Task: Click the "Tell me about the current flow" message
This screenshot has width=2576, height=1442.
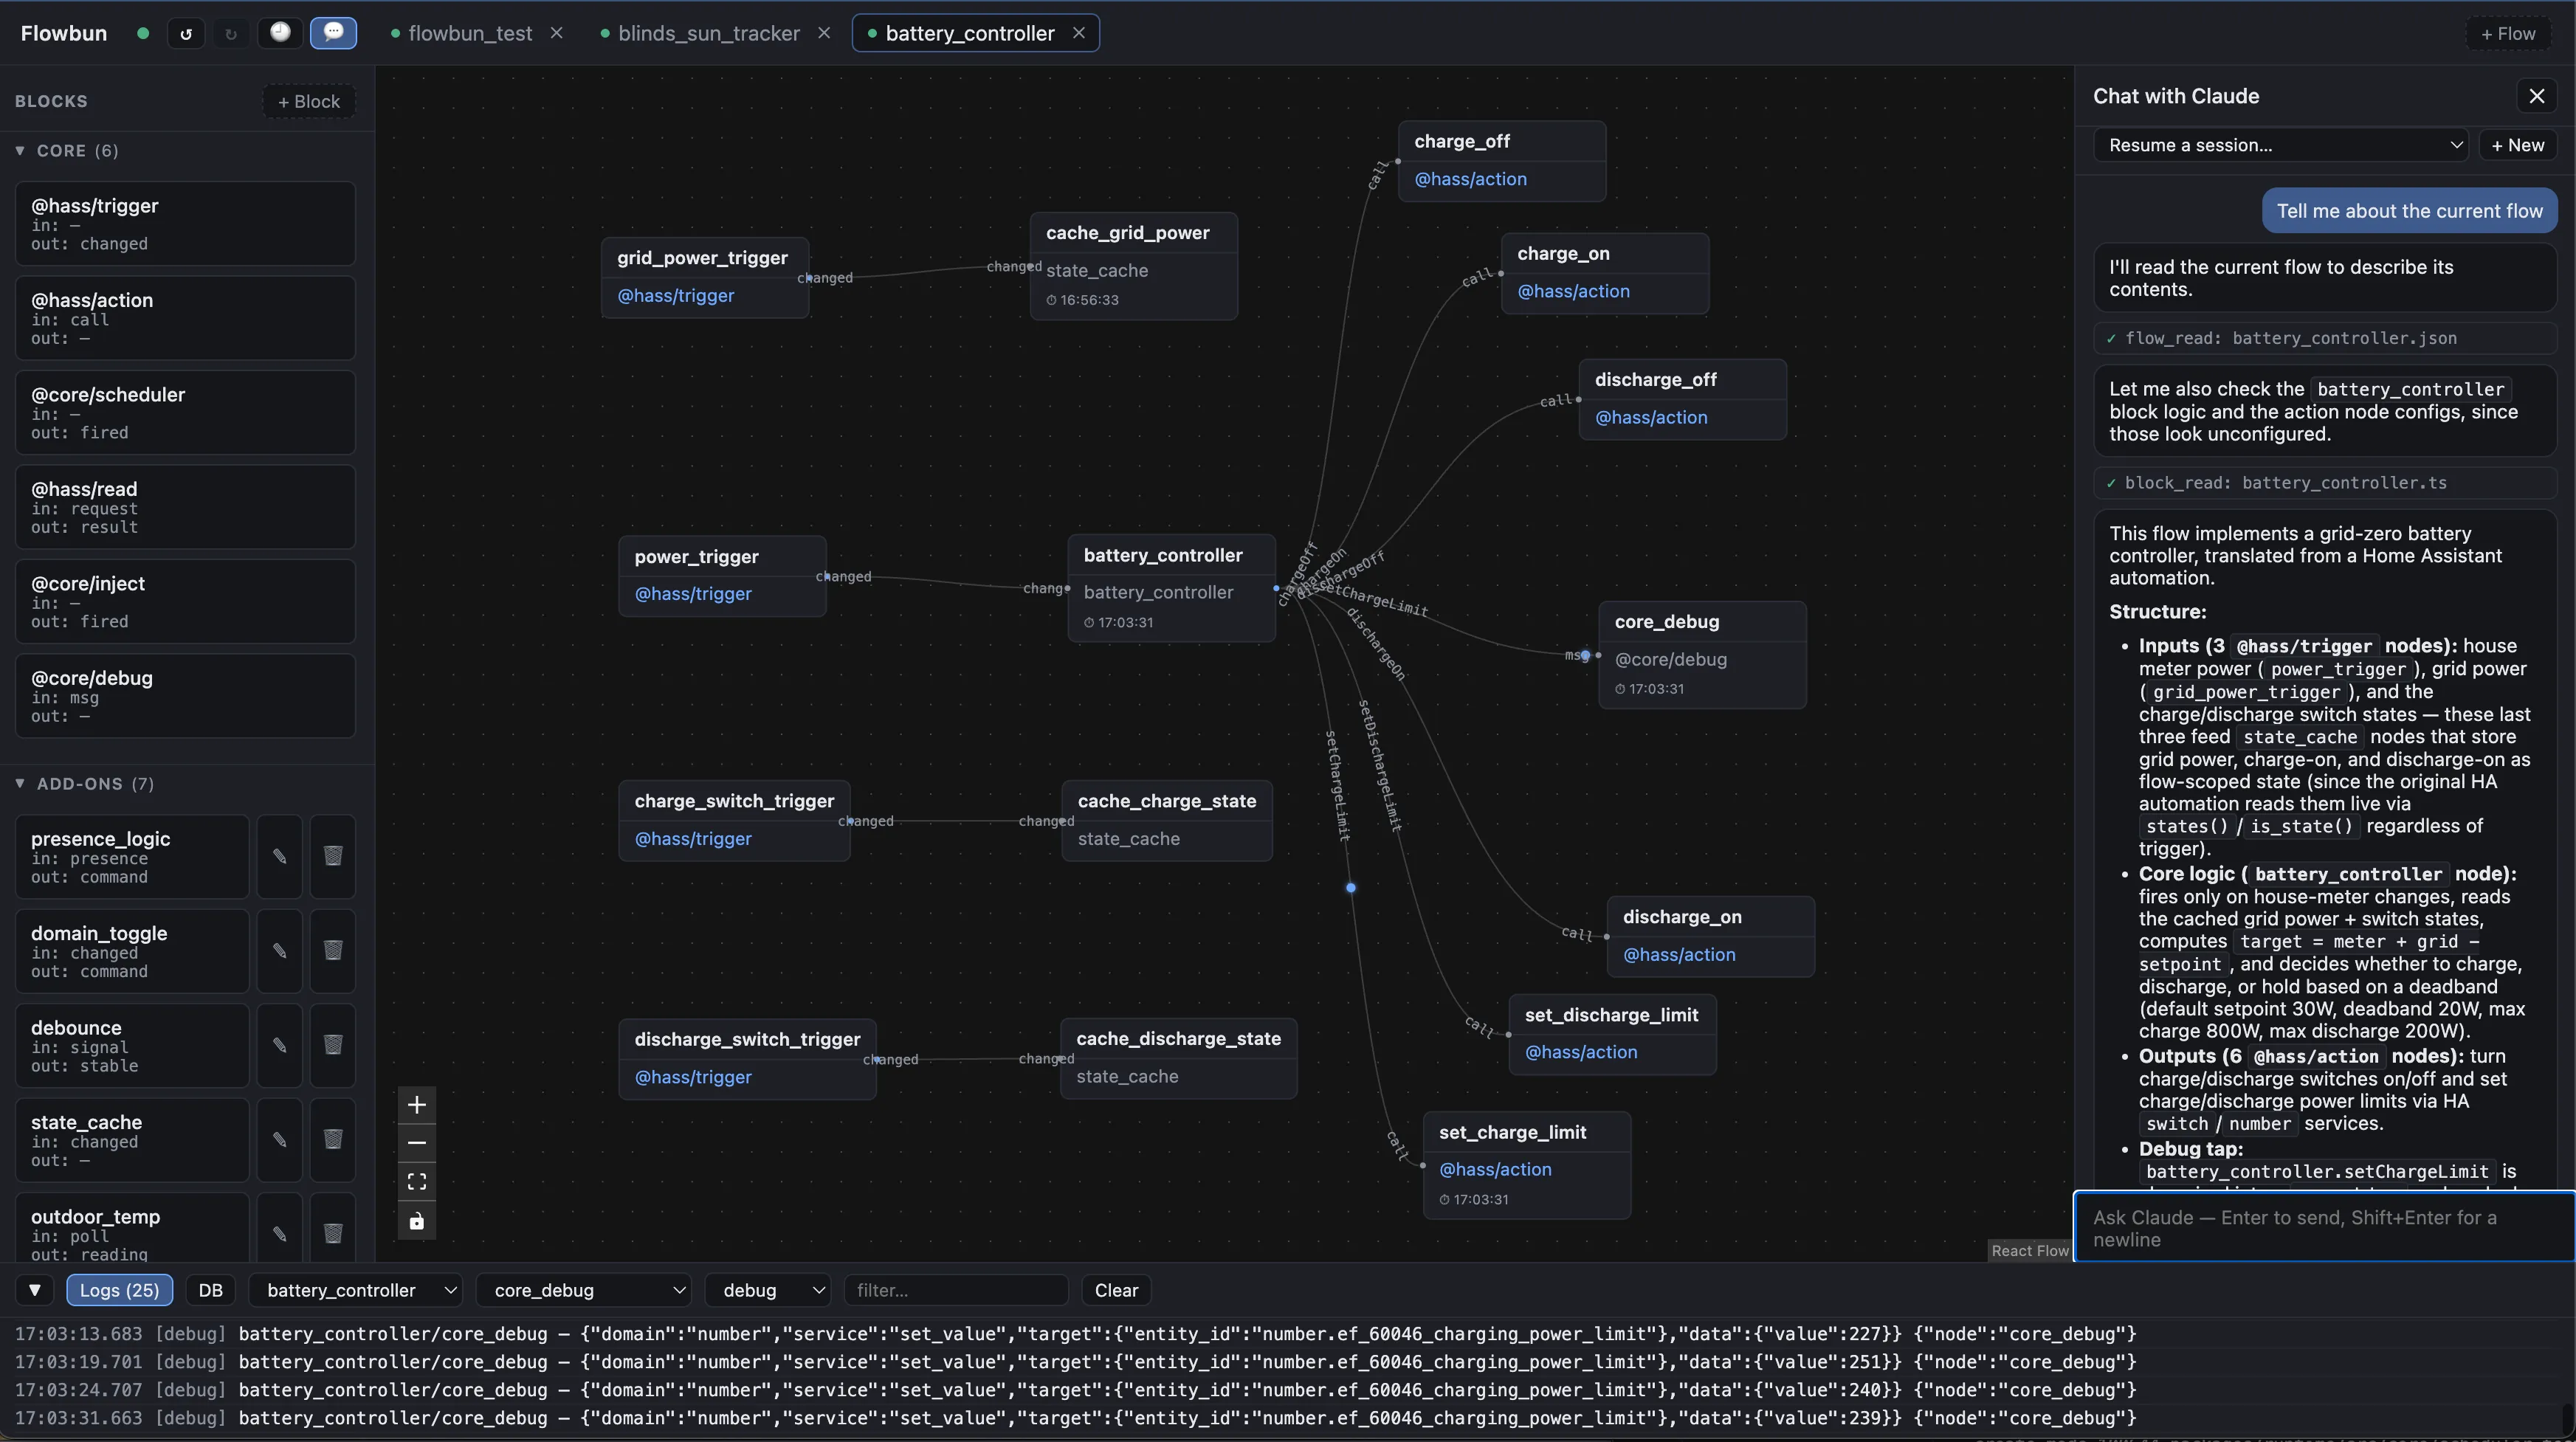Action: 2409,211
